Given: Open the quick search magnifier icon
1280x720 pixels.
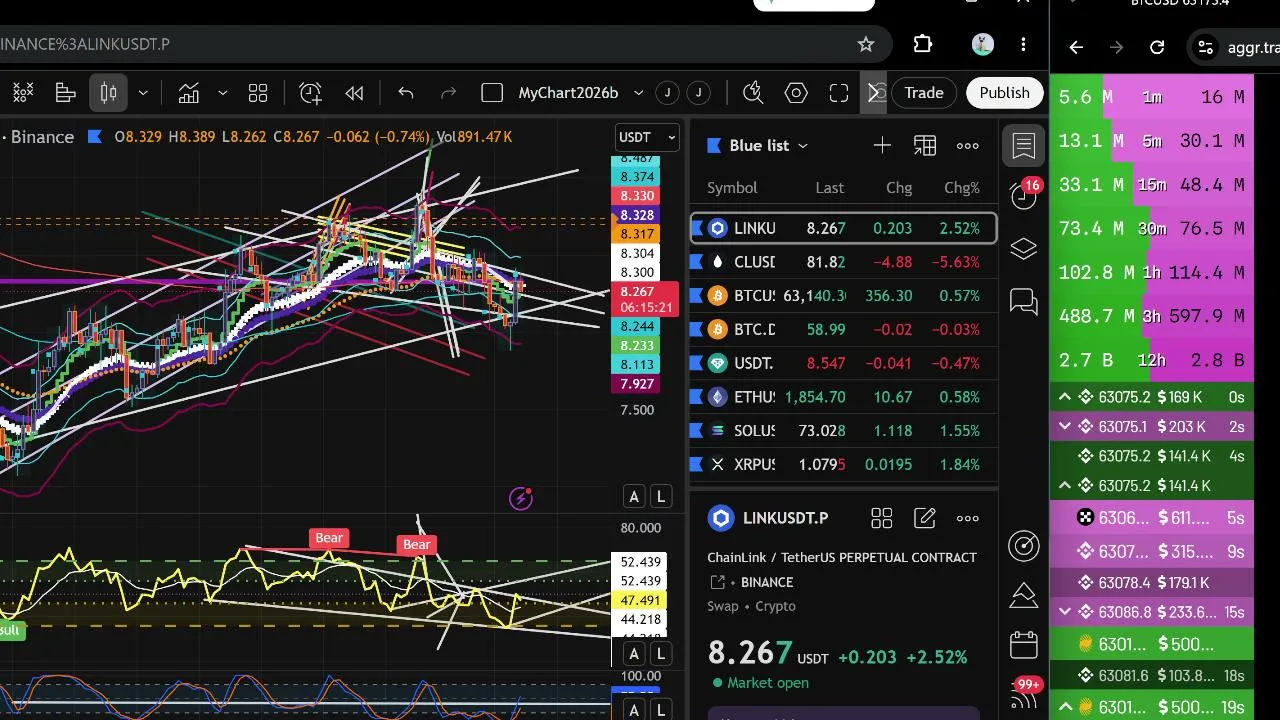Looking at the screenshot, I should point(753,93).
